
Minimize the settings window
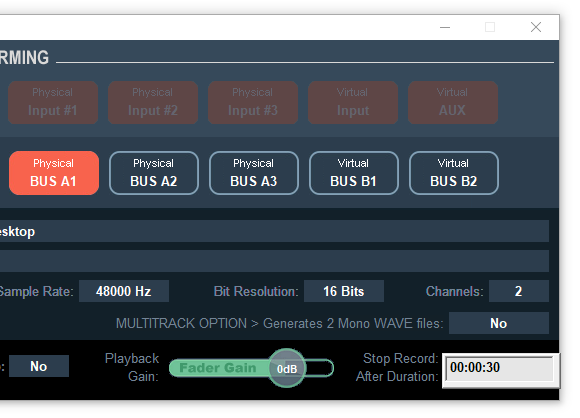click(445, 27)
